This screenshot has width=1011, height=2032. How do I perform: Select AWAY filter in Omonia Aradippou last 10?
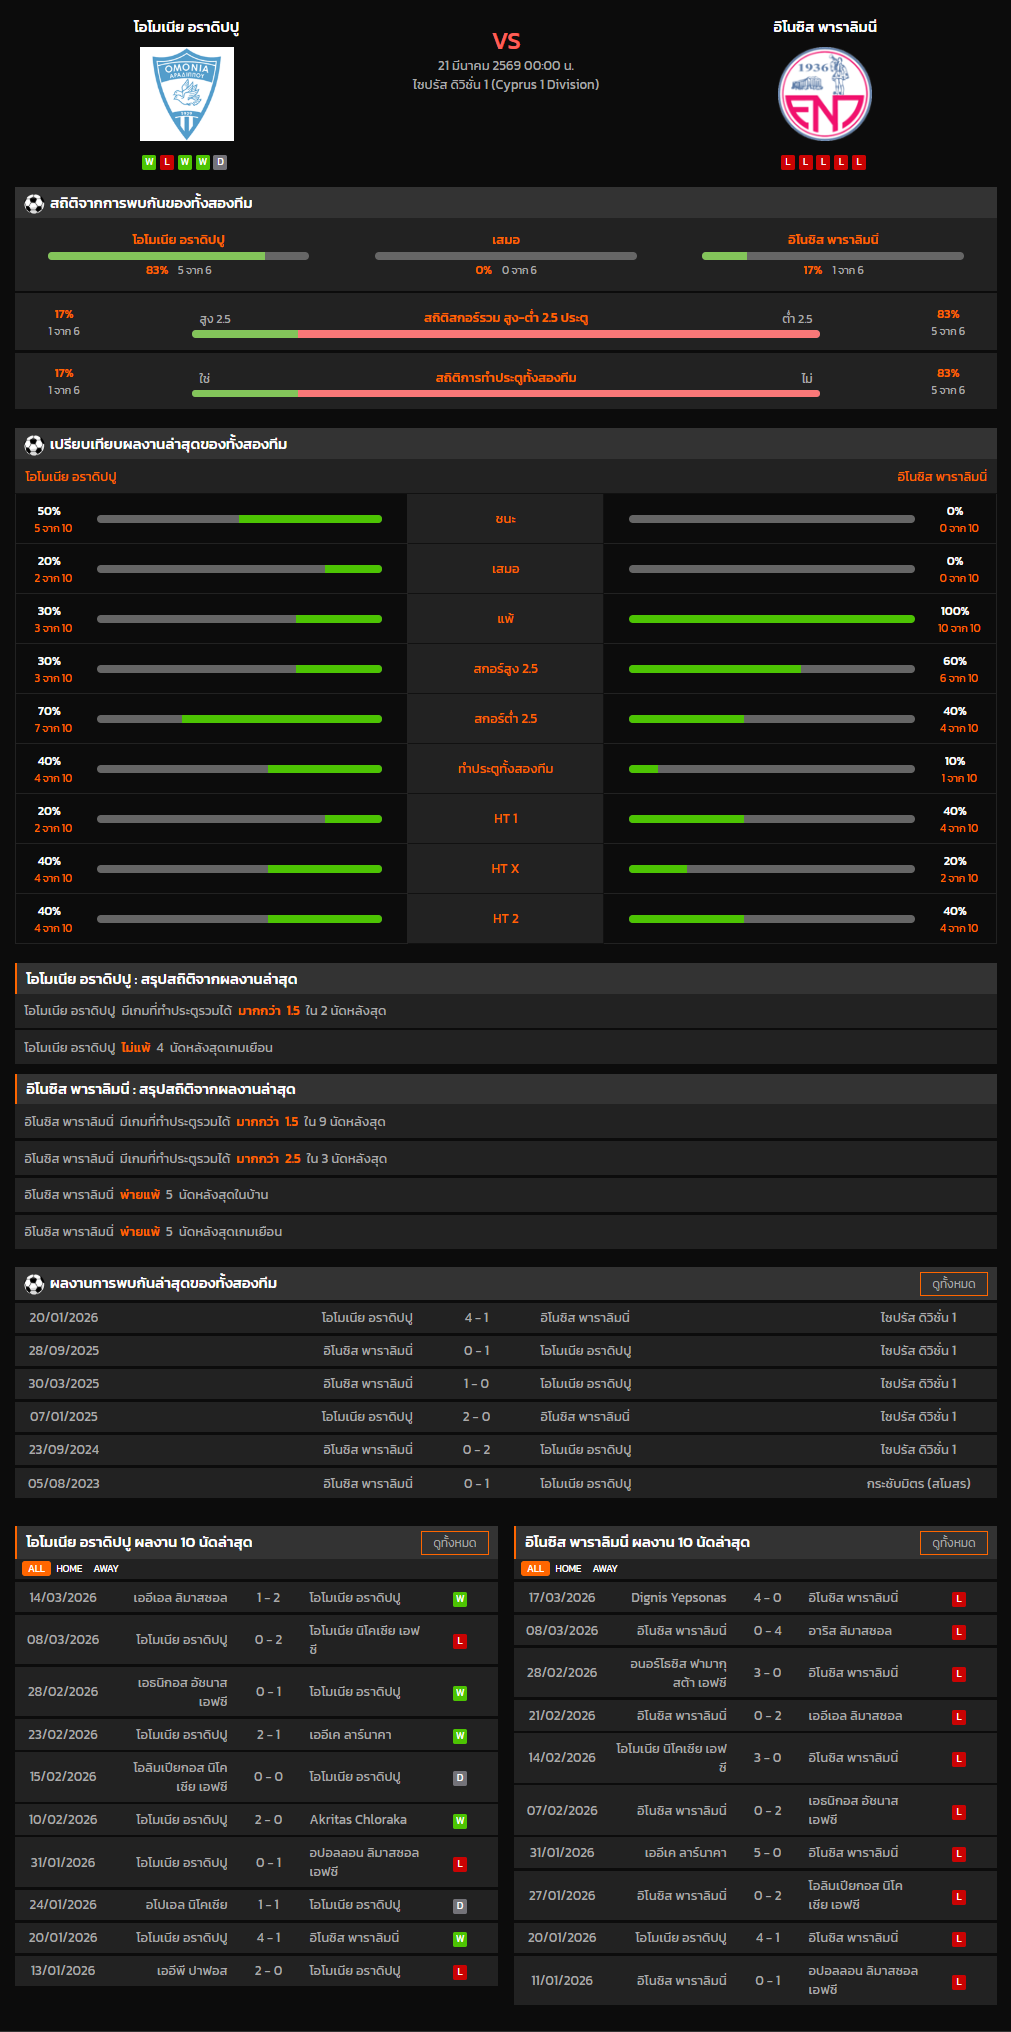tap(106, 1569)
